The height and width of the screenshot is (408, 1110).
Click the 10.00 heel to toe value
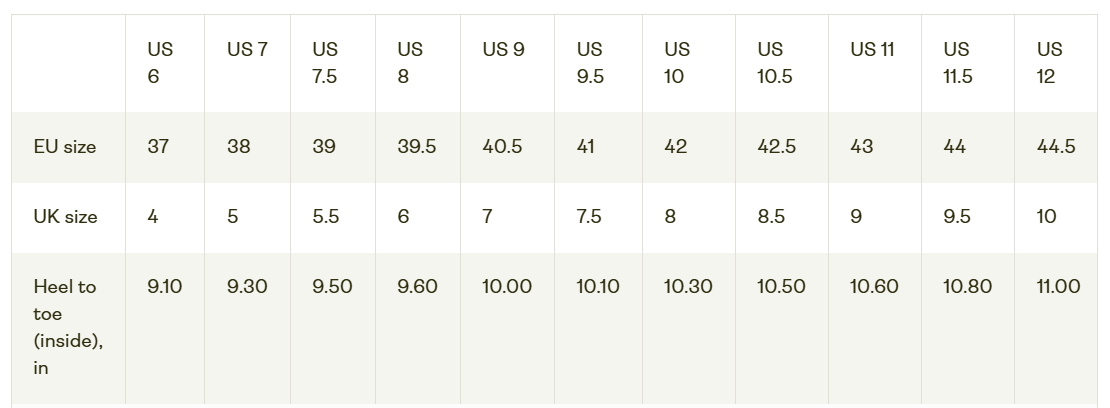click(507, 287)
